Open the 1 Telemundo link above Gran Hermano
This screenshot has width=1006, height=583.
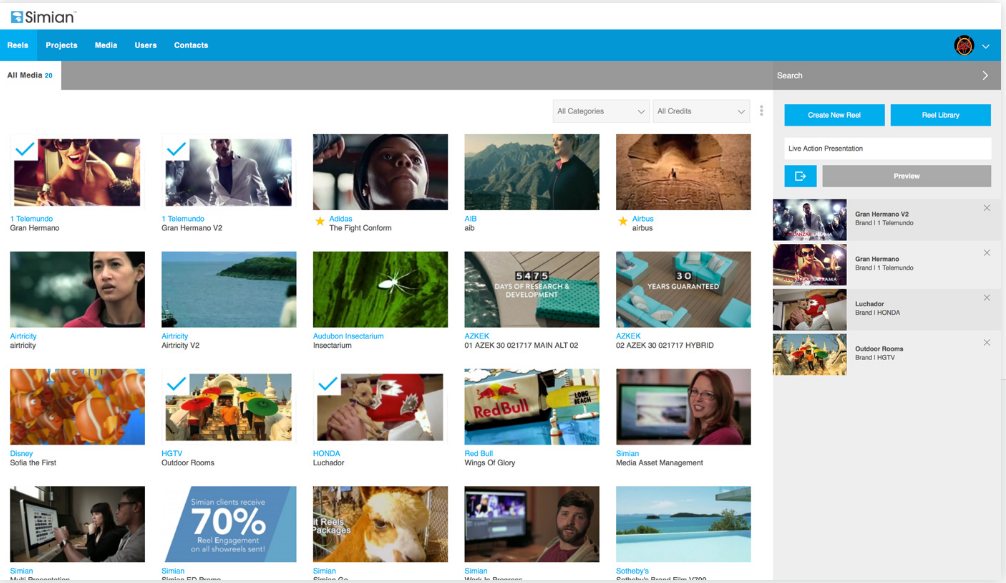coord(31,219)
